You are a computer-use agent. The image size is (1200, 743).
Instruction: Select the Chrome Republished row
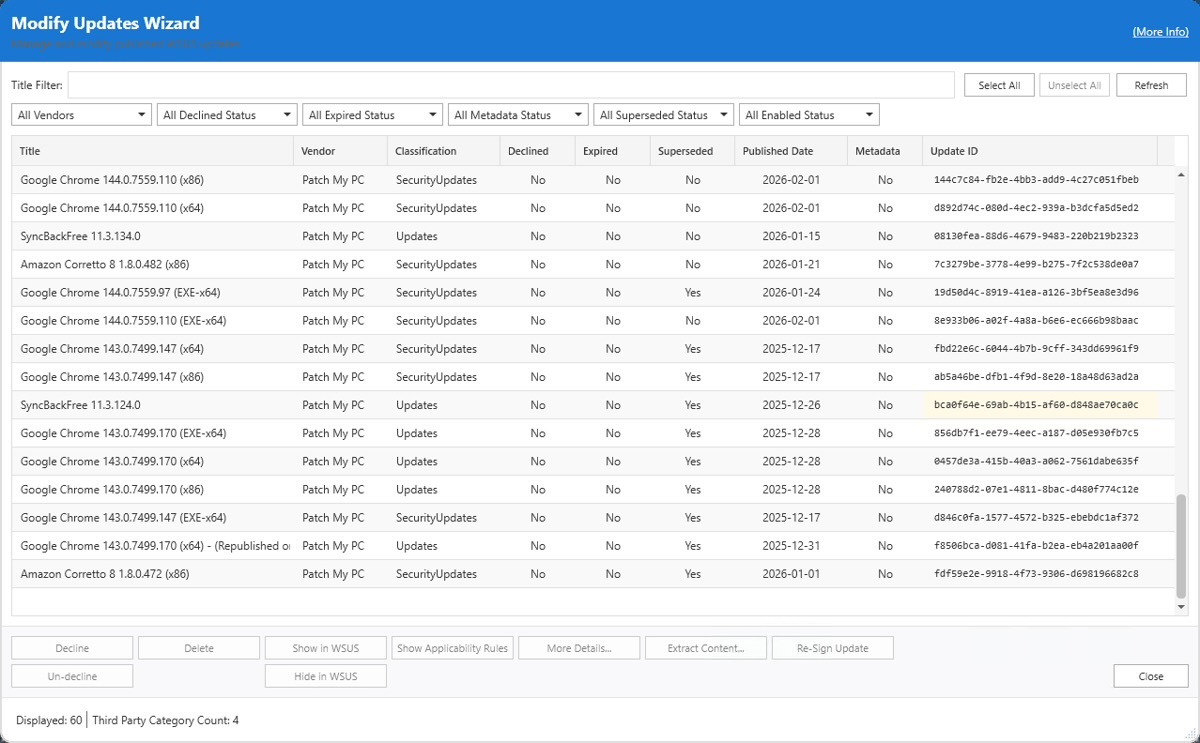click(x=593, y=546)
